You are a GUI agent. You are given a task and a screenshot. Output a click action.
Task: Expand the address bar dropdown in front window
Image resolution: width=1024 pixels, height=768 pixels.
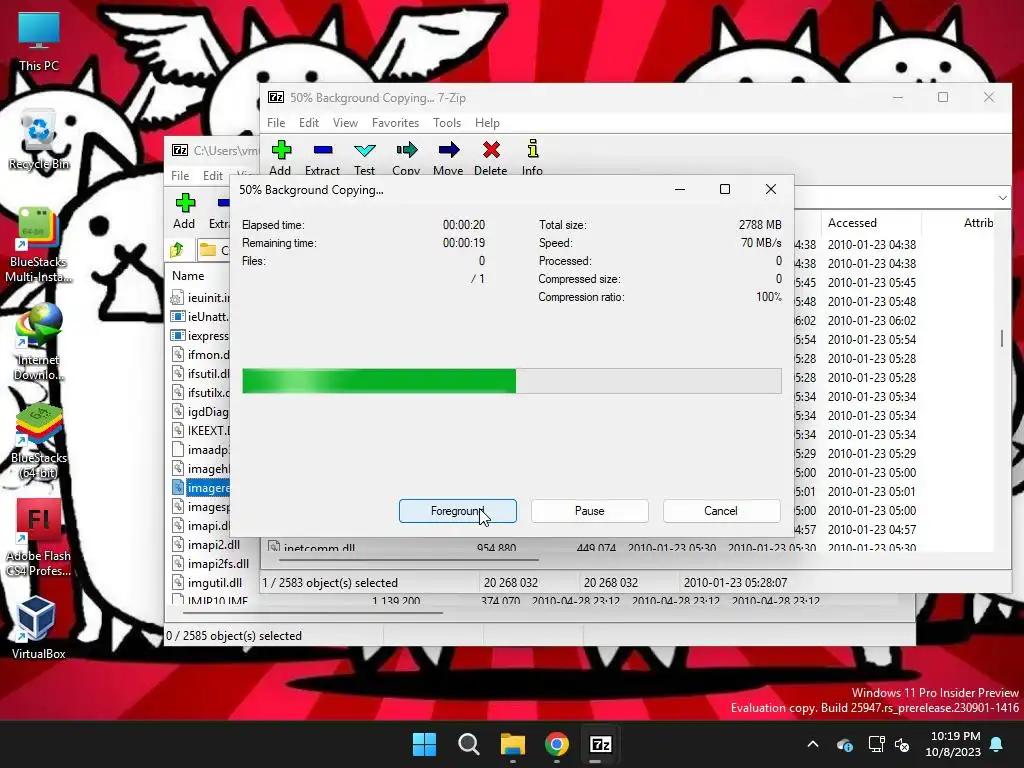(x=1002, y=197)
